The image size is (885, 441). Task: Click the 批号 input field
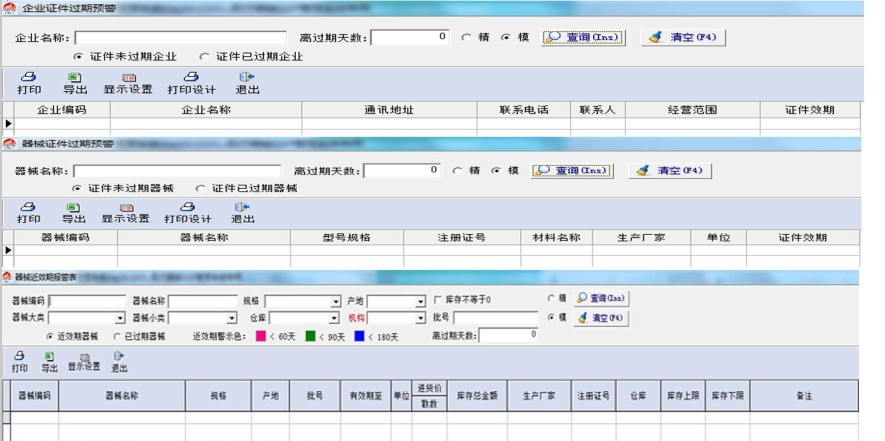(496, 318)
